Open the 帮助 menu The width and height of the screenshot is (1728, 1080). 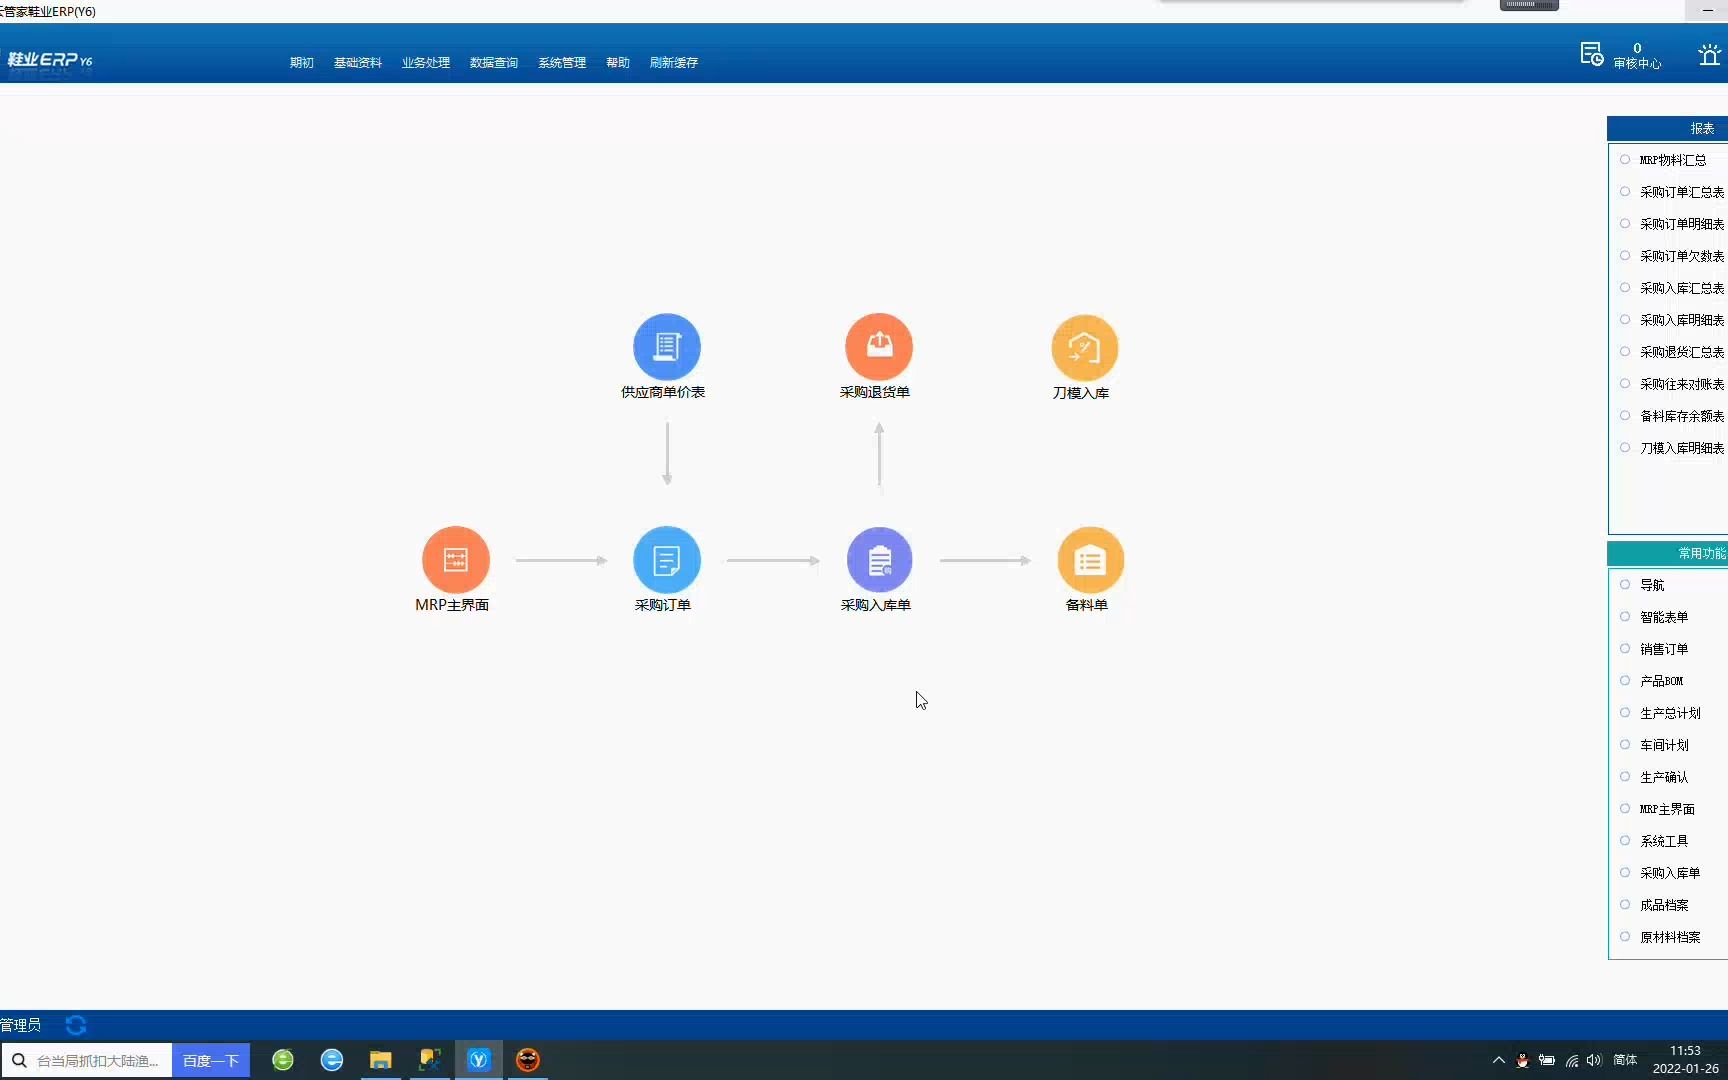618,63
